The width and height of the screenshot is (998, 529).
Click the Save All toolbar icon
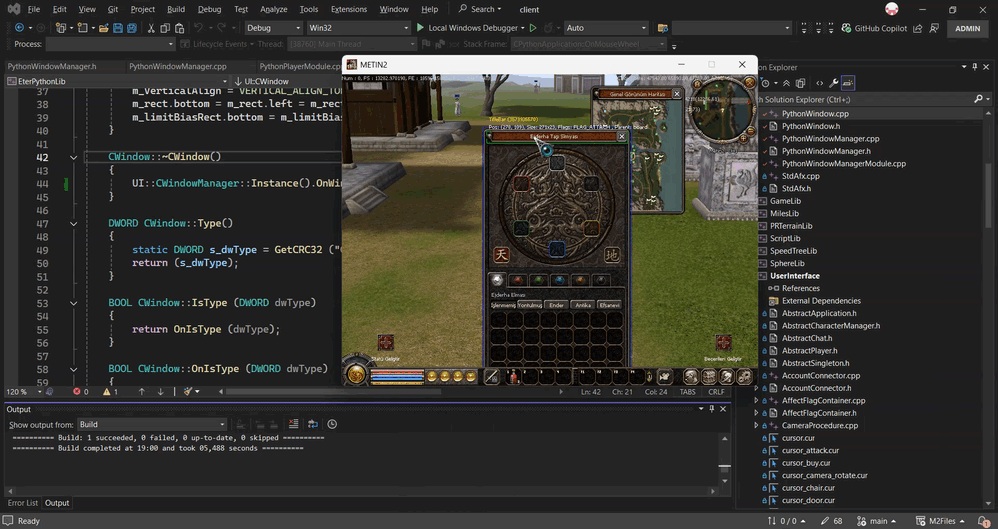(x=132, y=28)
